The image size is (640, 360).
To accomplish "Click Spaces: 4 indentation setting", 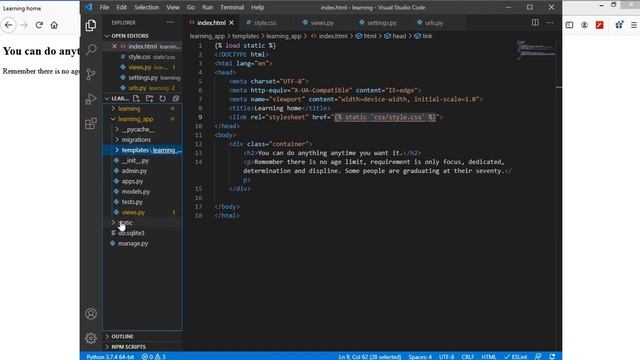I will (420, 356).
